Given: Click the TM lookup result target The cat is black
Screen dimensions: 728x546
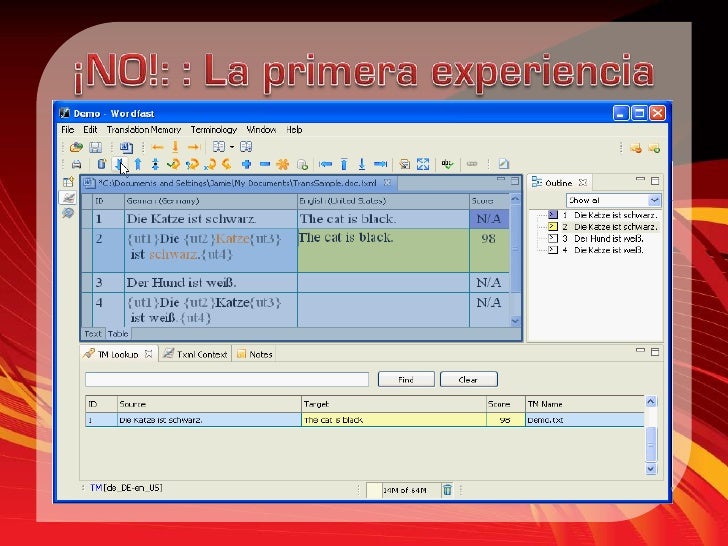Looking at the screenshot, I should [393, 420].
